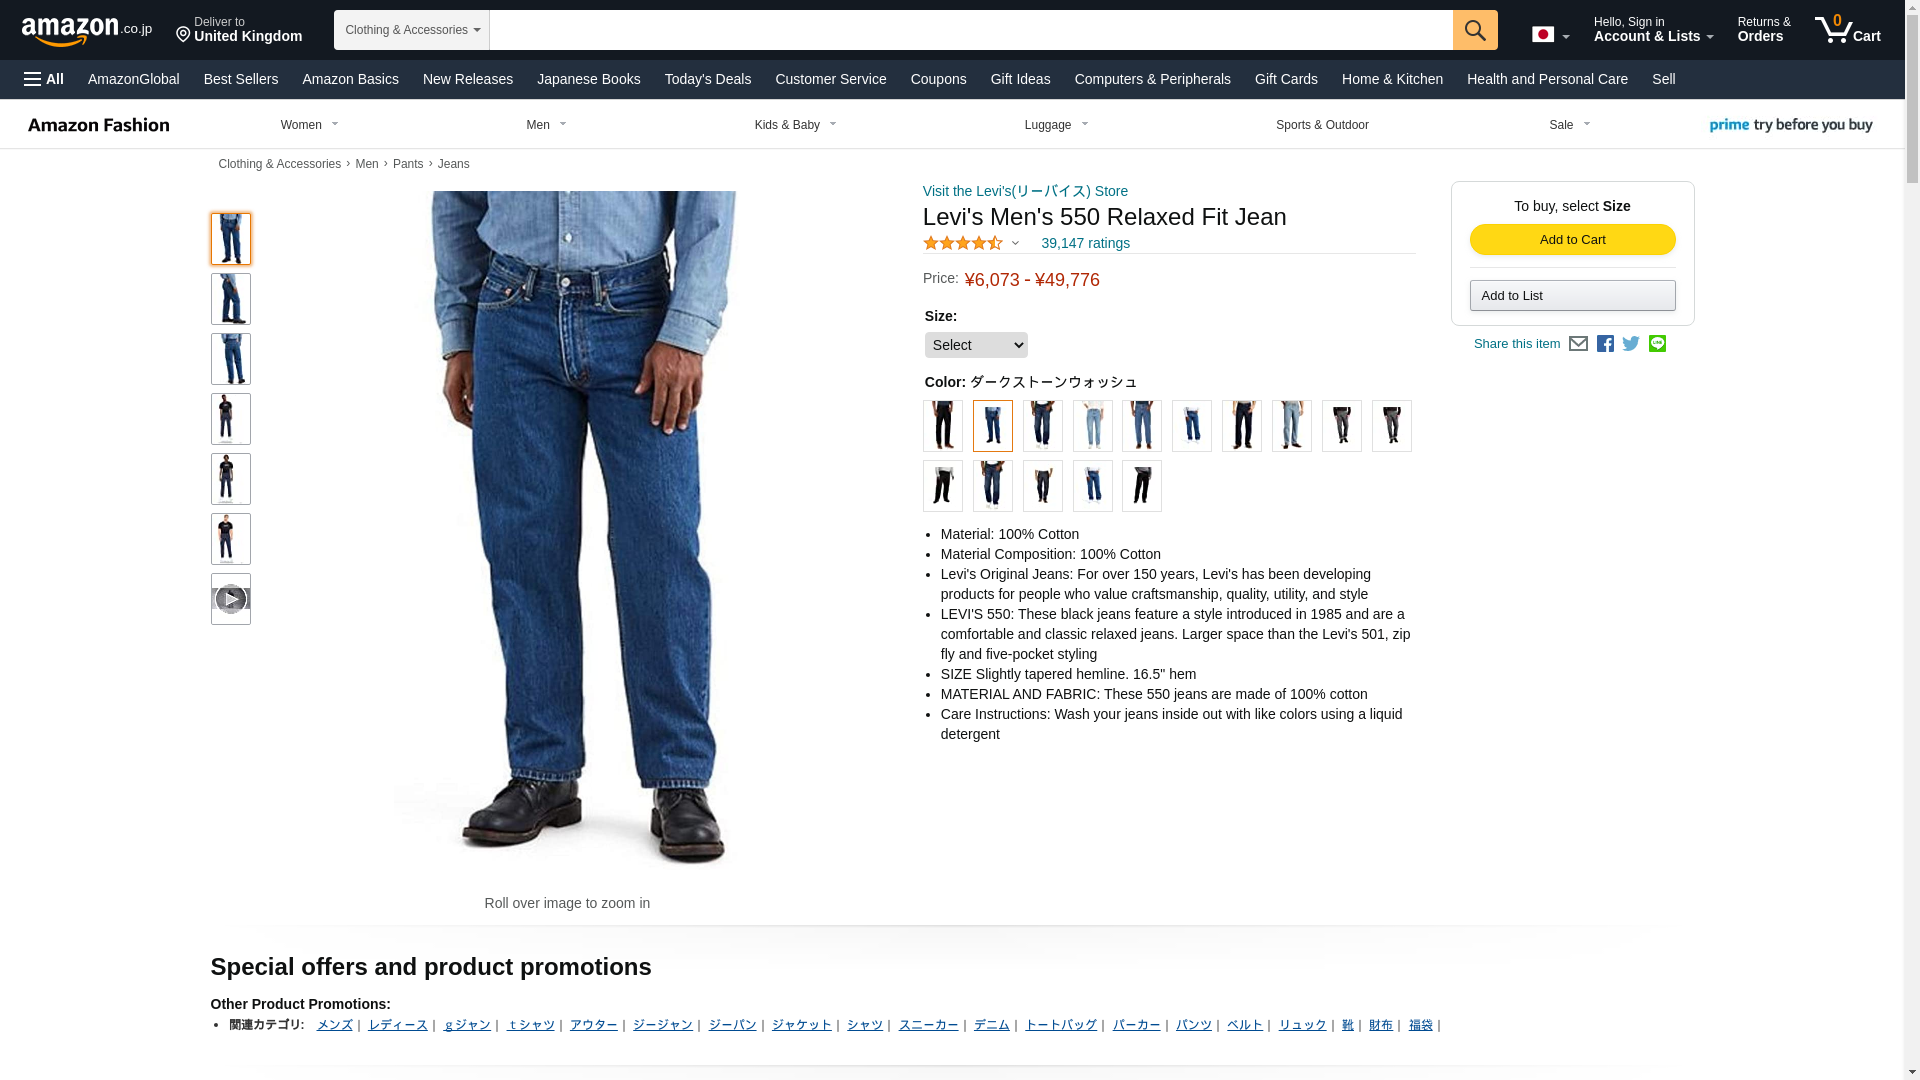Expand the star rating breakdown chevron
The height and width of the screenshot is (1080, 1920).
1015,243
